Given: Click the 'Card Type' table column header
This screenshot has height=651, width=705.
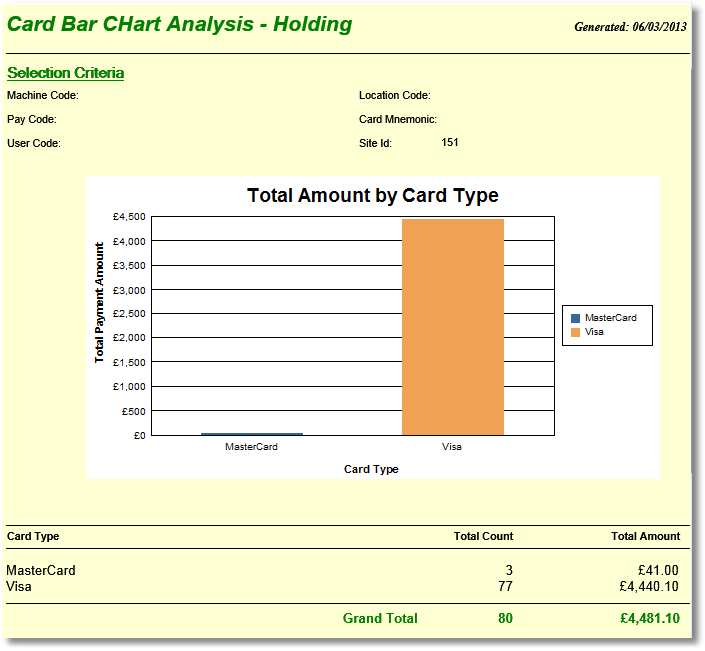Looking at the screenshot, I should tap(33, 537).
